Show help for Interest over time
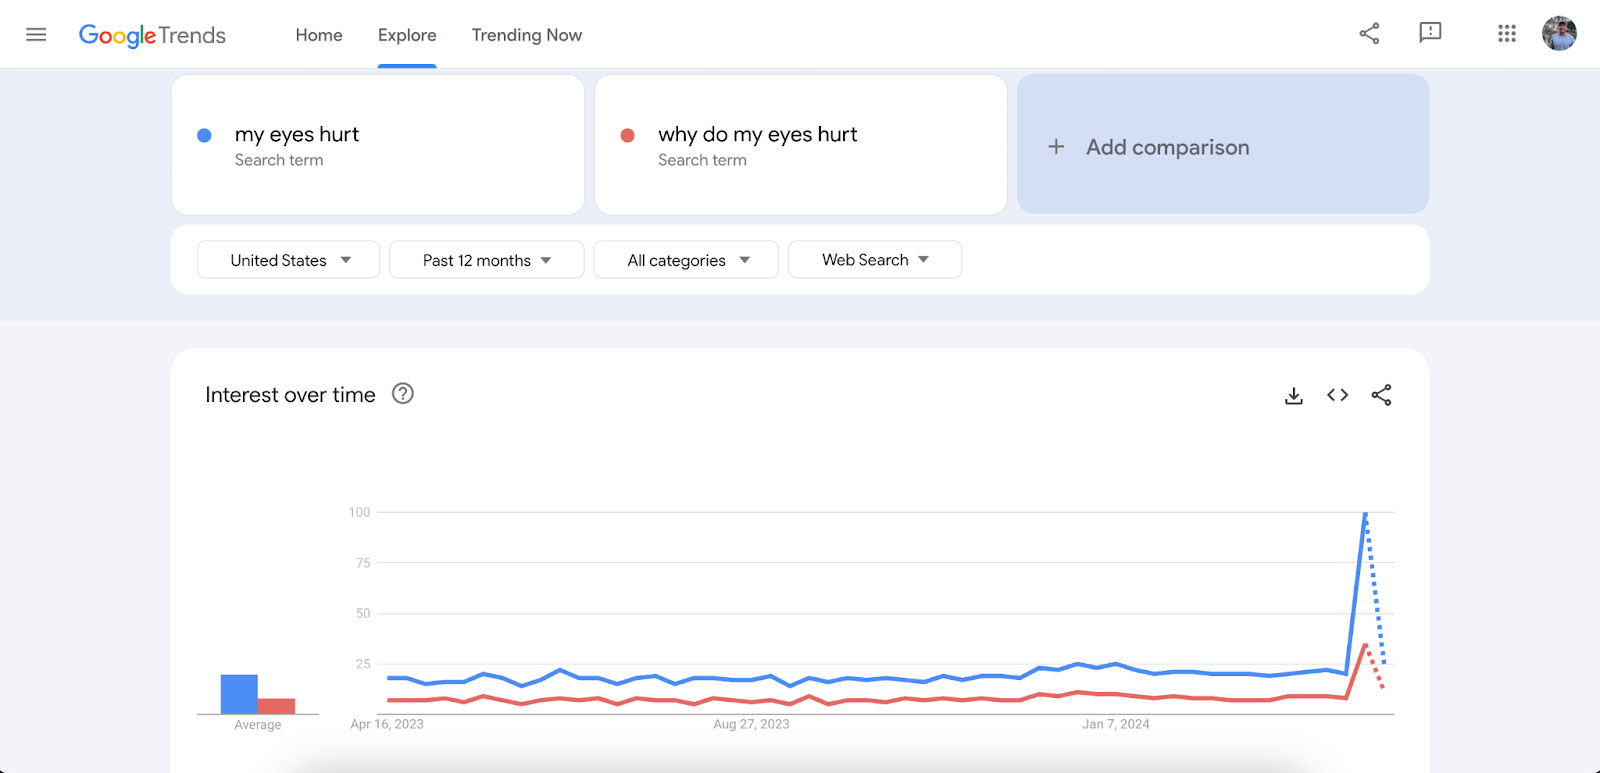The width and height of the screenshot is (1600, 773). 402,394
